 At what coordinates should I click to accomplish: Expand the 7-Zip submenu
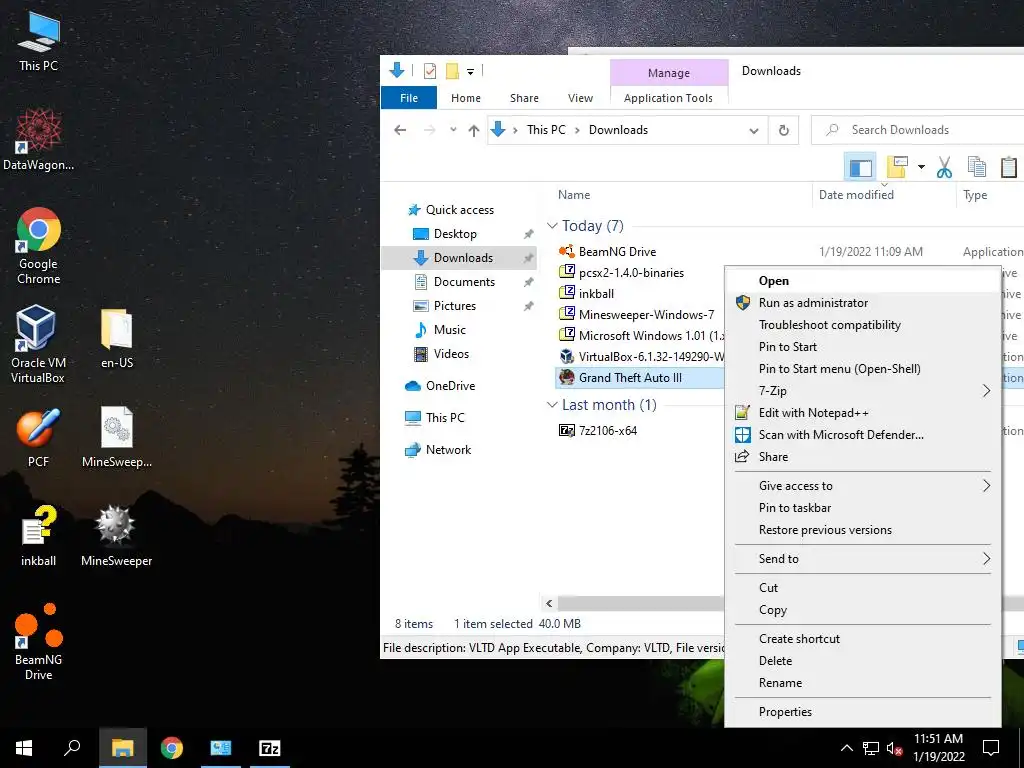pos(862,391)
